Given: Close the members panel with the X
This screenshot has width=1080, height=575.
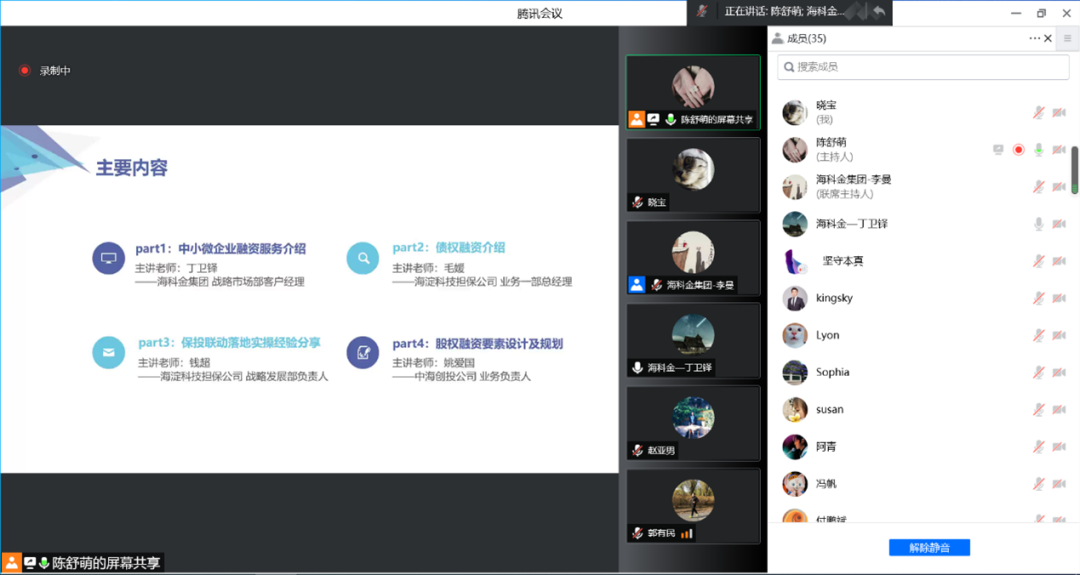Looking at the screenshot, I should 1048,39.
